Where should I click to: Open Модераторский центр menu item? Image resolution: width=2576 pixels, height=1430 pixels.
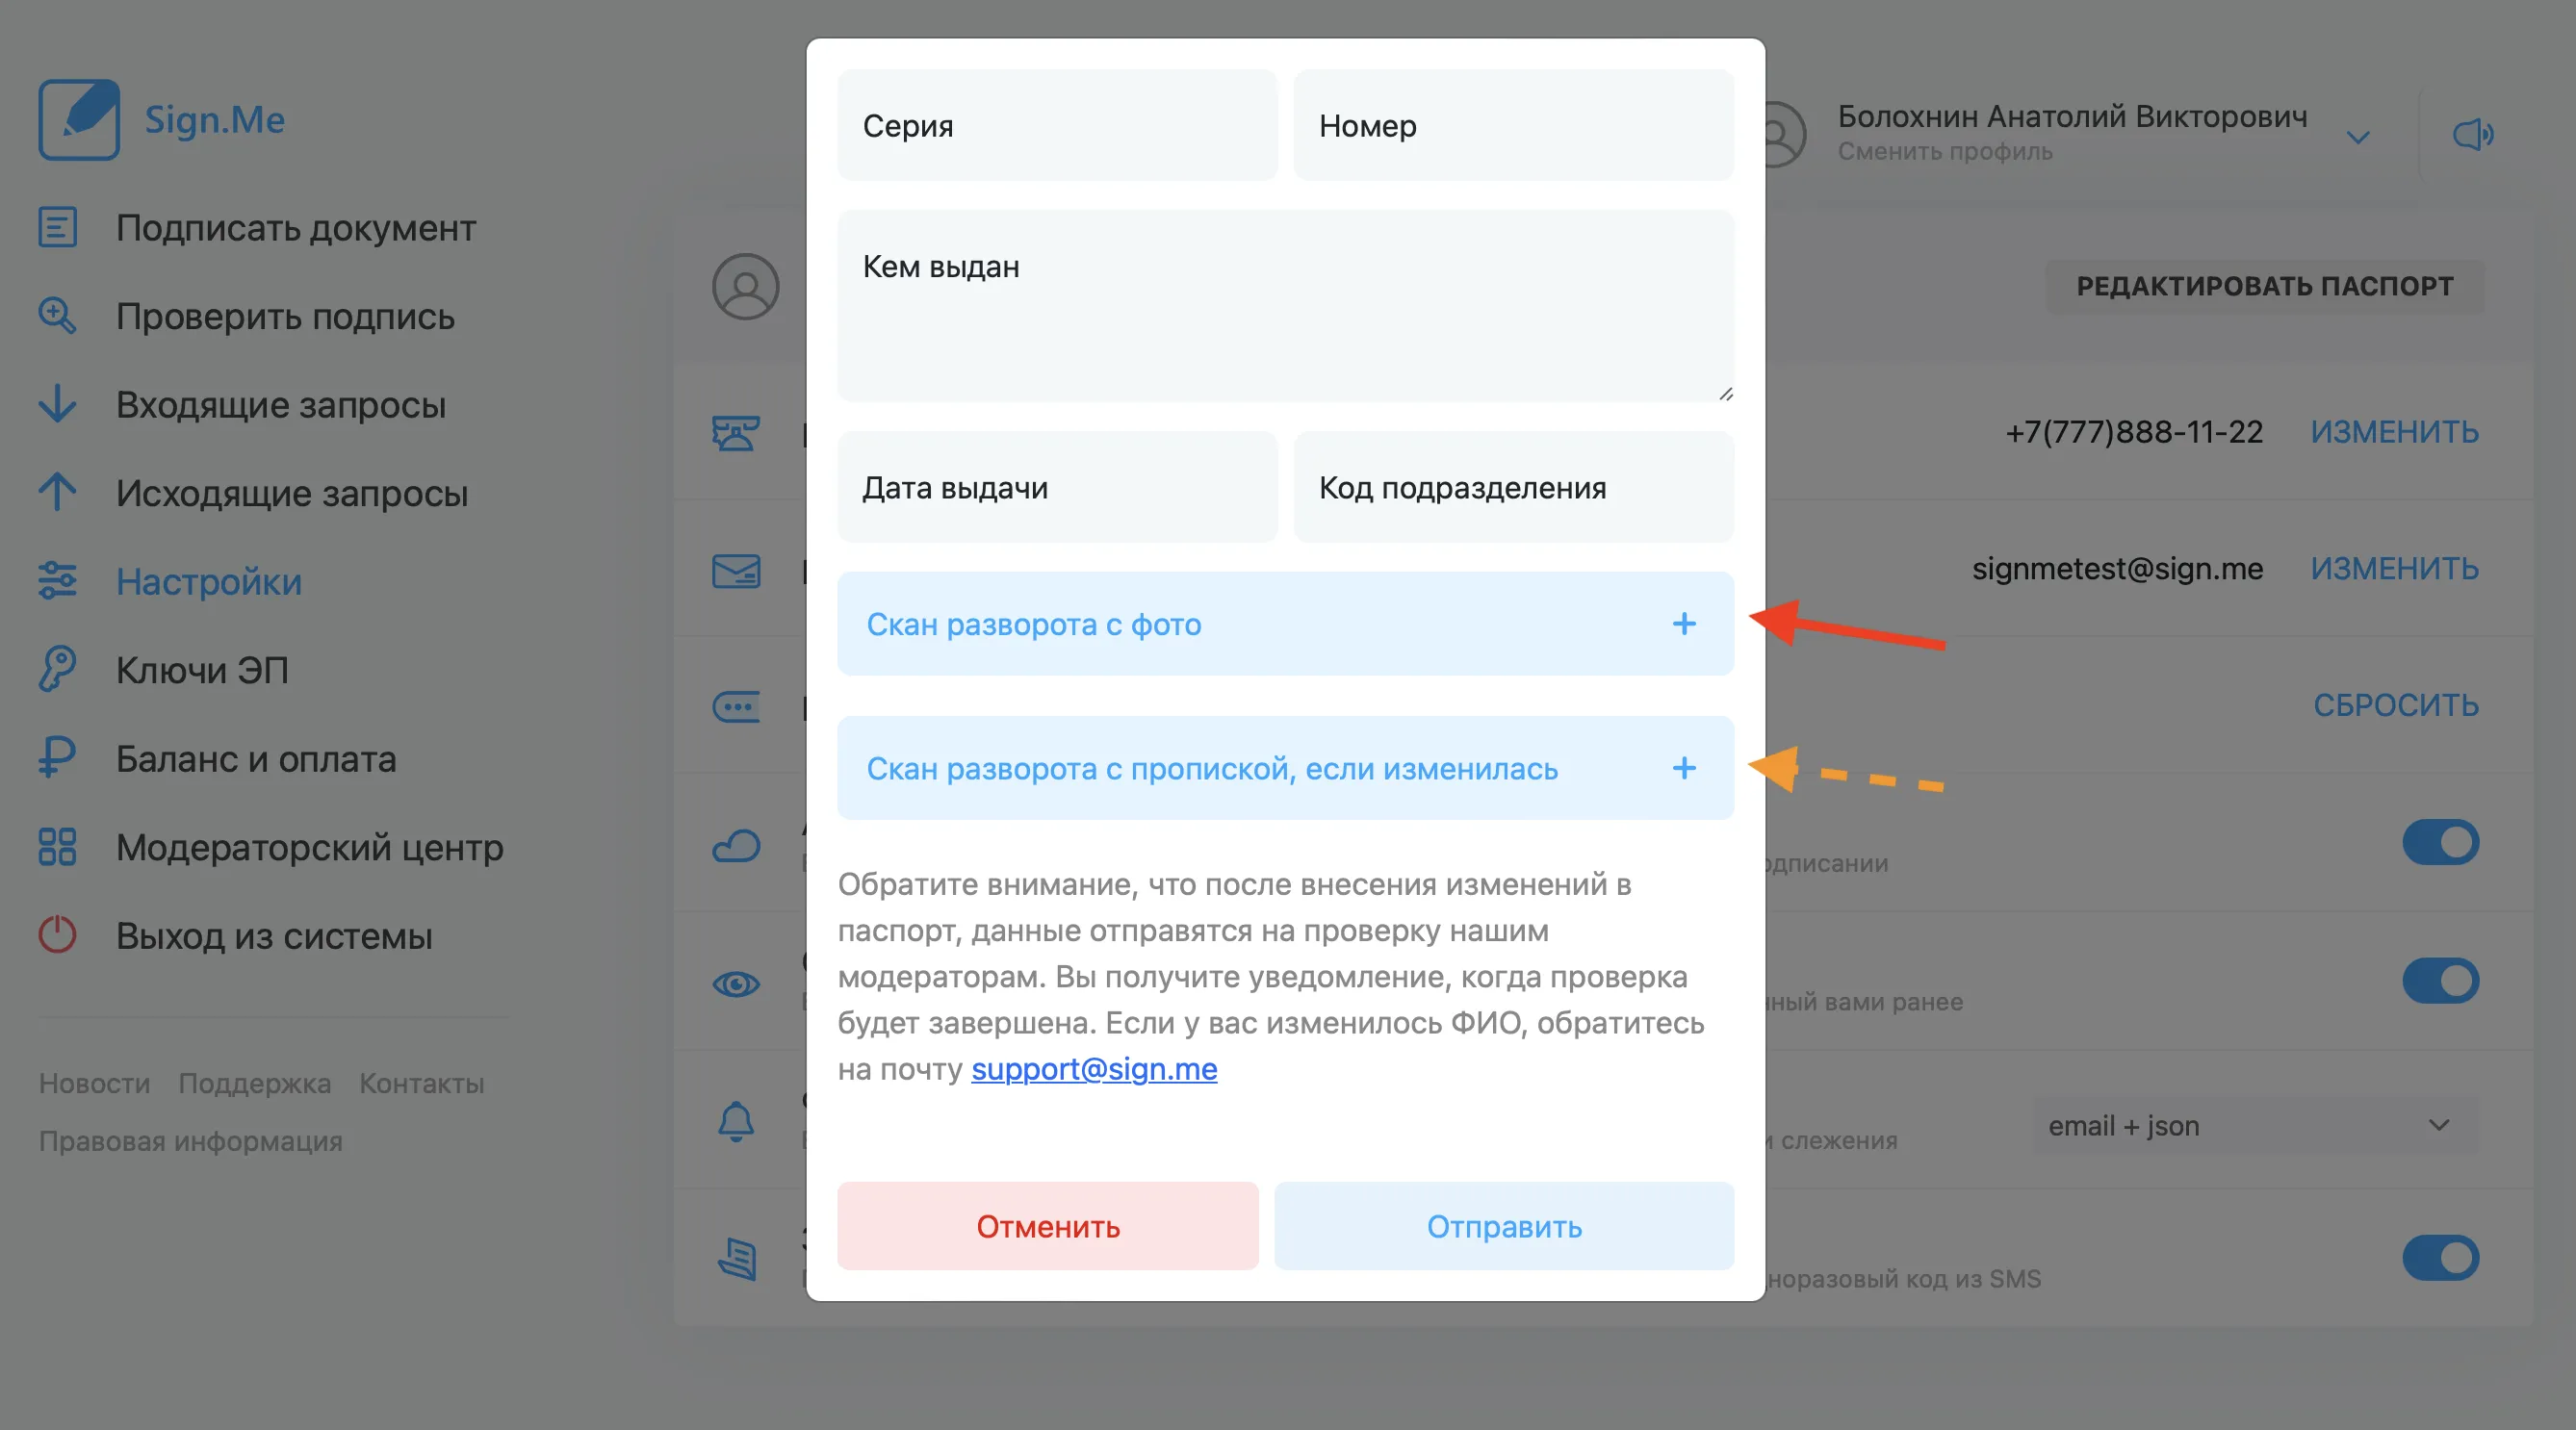(309, 847)
